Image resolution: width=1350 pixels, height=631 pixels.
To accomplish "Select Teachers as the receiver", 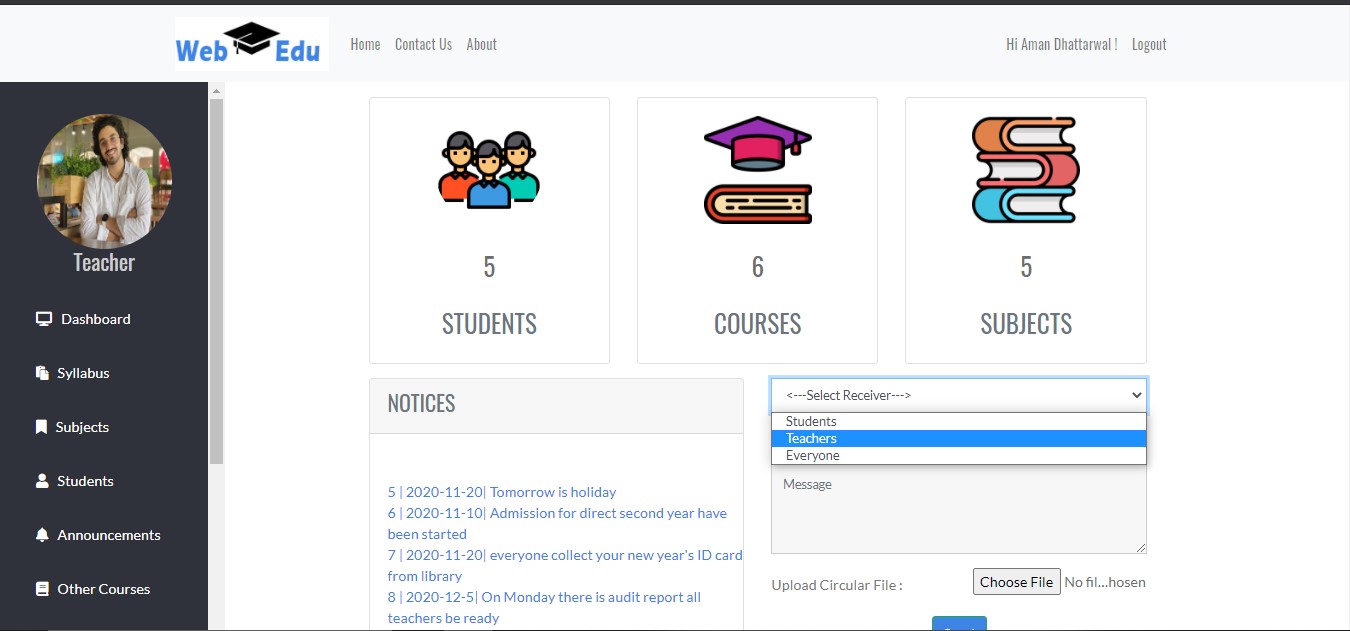I will (811, 438).
